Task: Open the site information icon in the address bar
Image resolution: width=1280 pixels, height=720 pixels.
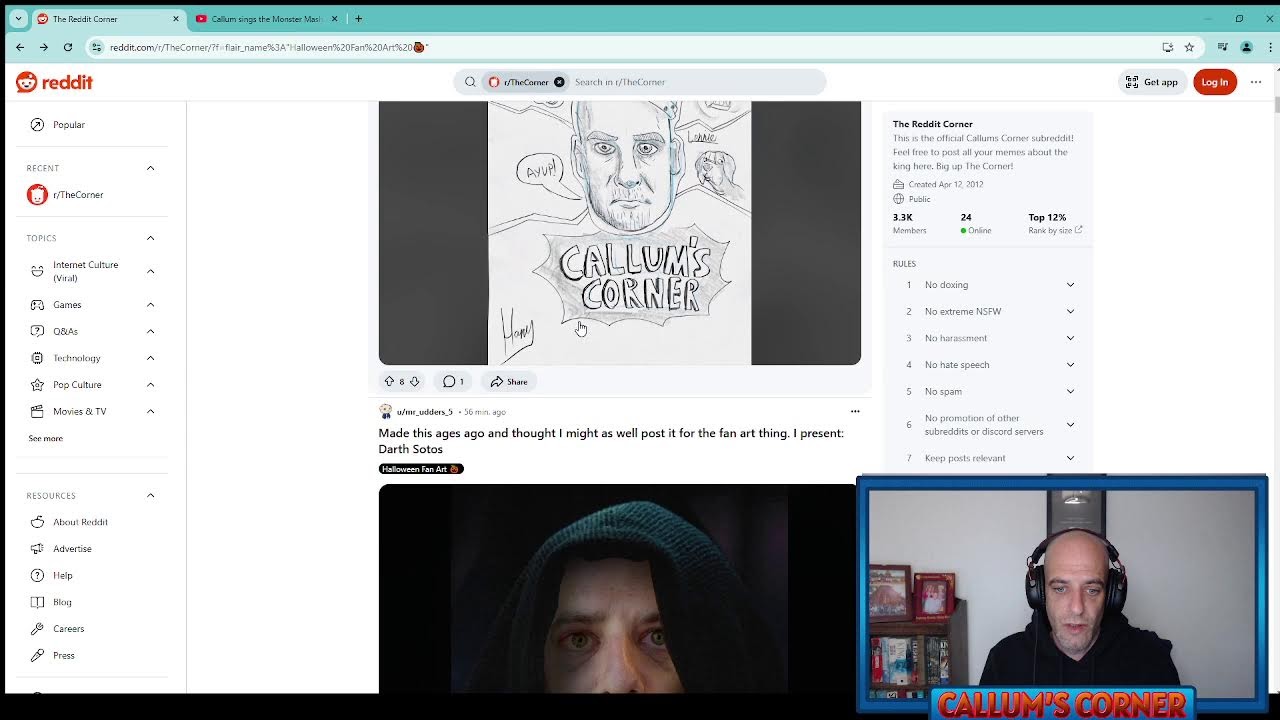Action: coord(96,47)
